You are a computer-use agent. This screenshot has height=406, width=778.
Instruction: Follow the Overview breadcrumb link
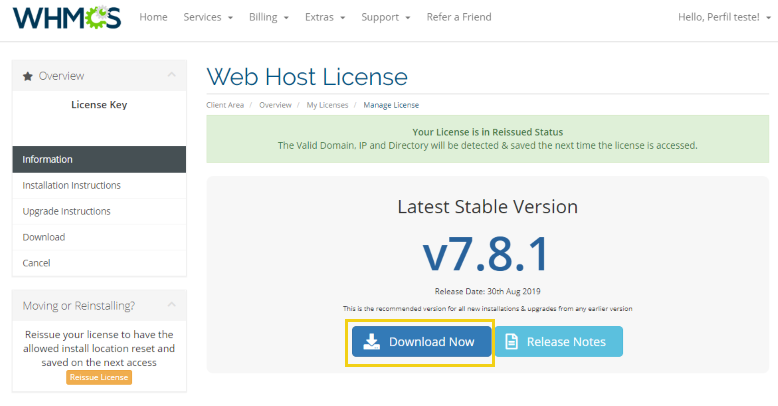click(275, 105)
